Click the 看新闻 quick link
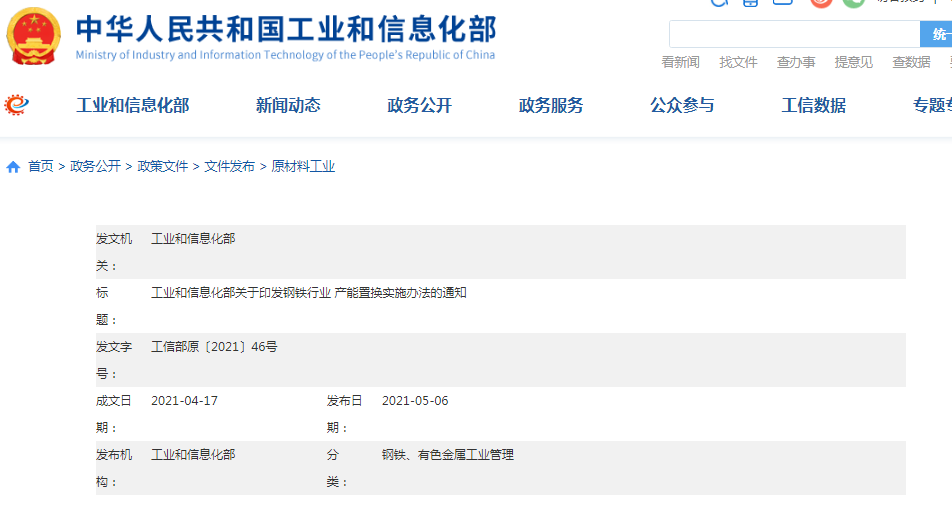Viewport: 952px width, 510px height. pyautogui.click(x=680, y=62)
